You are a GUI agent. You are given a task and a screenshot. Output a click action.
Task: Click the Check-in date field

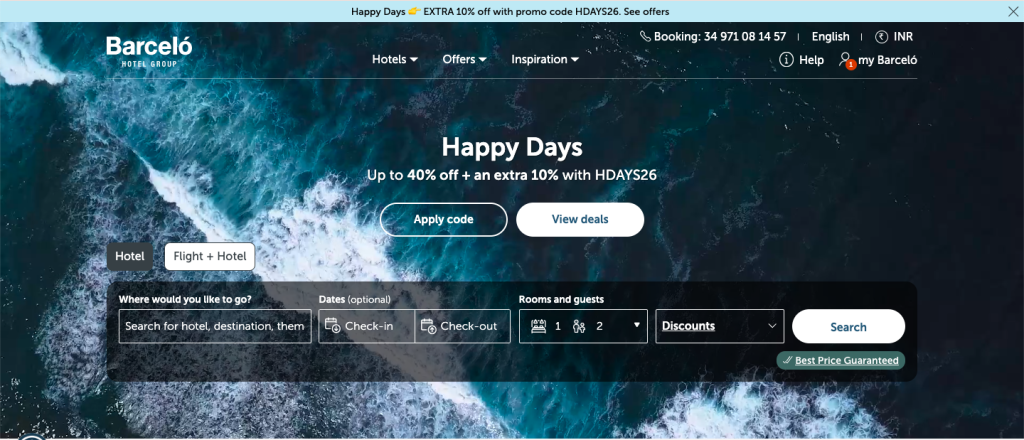pyautogui.click(x=366, y=326)
